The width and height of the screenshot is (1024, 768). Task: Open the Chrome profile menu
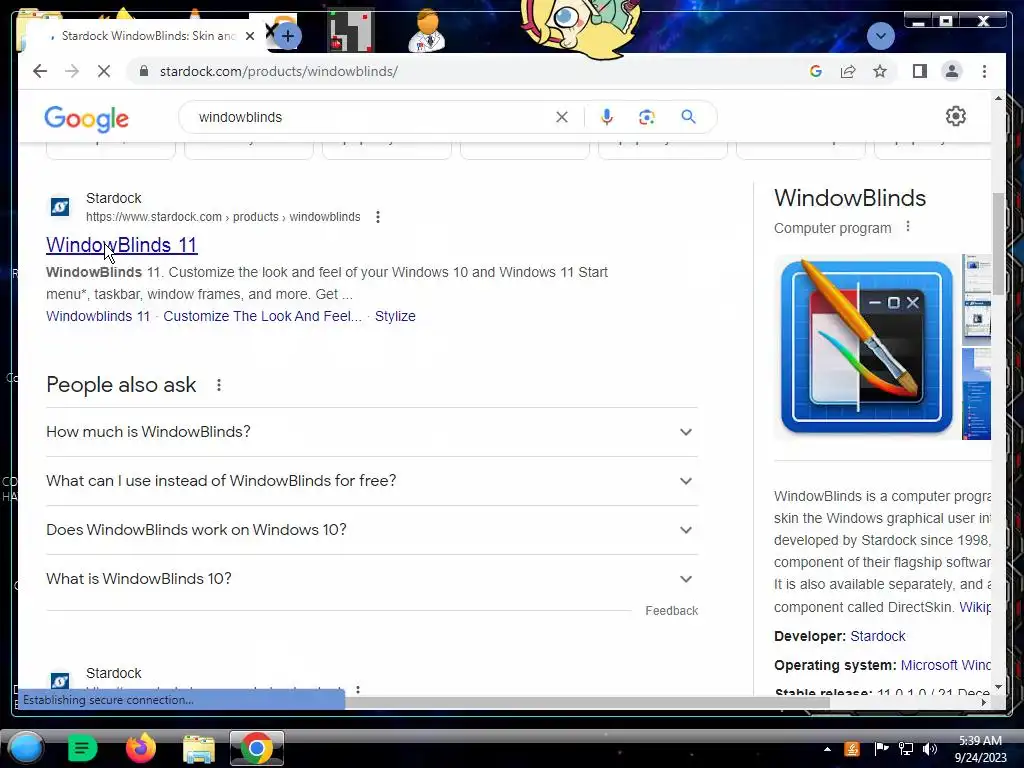click(x=952, y=71)
